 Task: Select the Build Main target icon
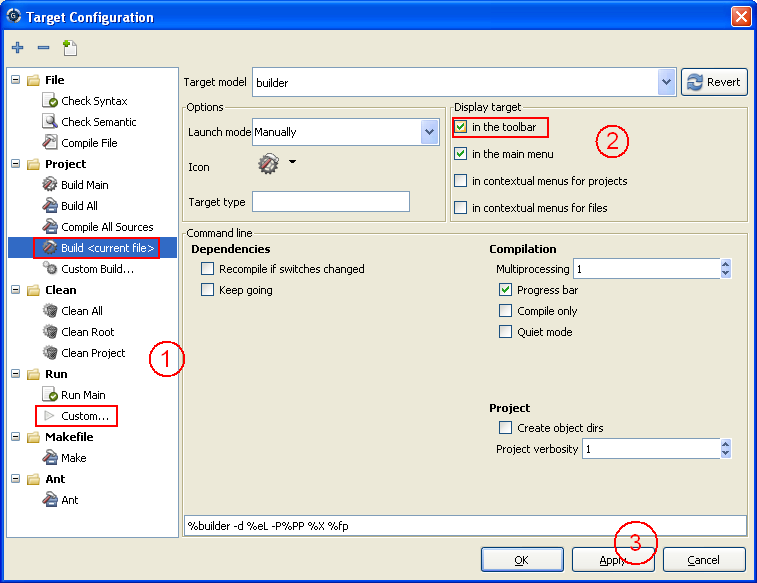coord(50,185)
